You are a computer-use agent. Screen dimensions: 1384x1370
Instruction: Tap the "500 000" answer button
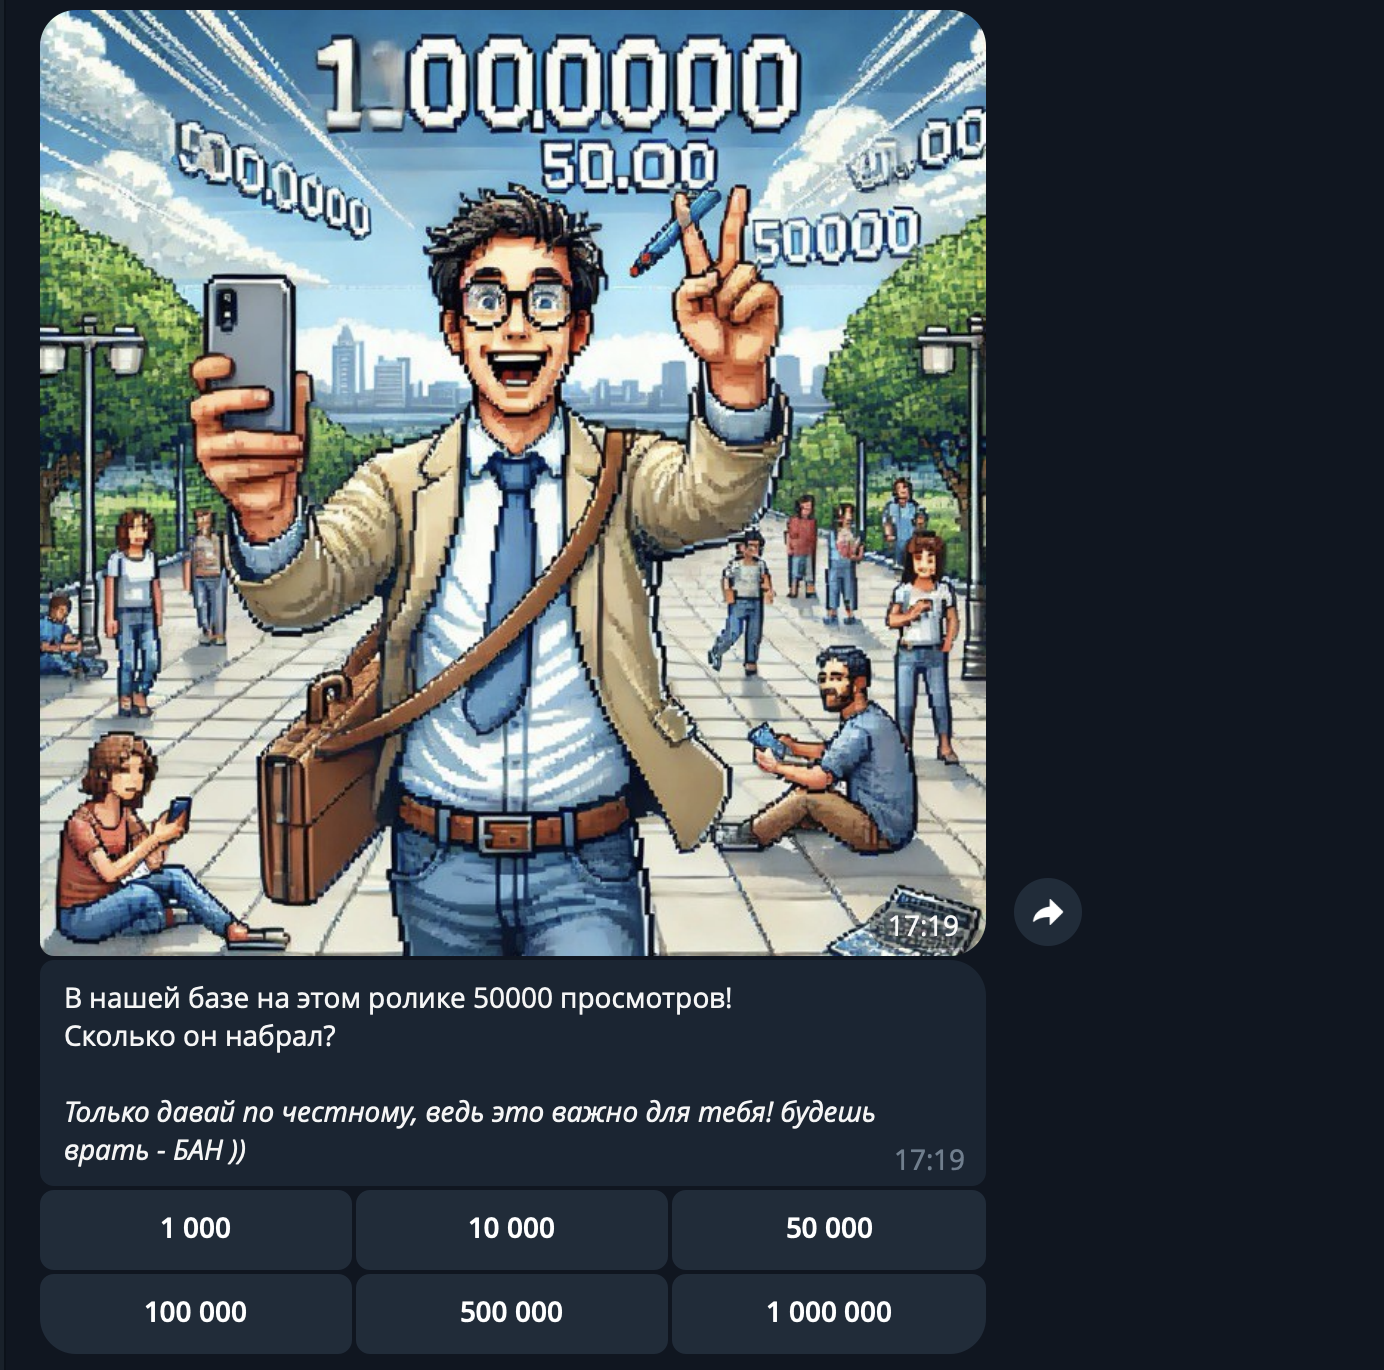click(x=511, y=1313)
